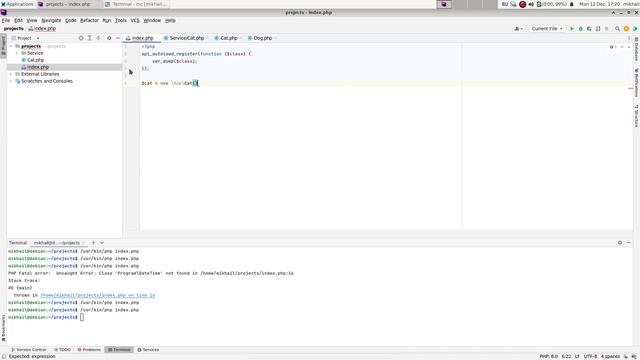Run the current file with green arrow
640x360 pixels.
pyautogui.click(x=572, y=29)
